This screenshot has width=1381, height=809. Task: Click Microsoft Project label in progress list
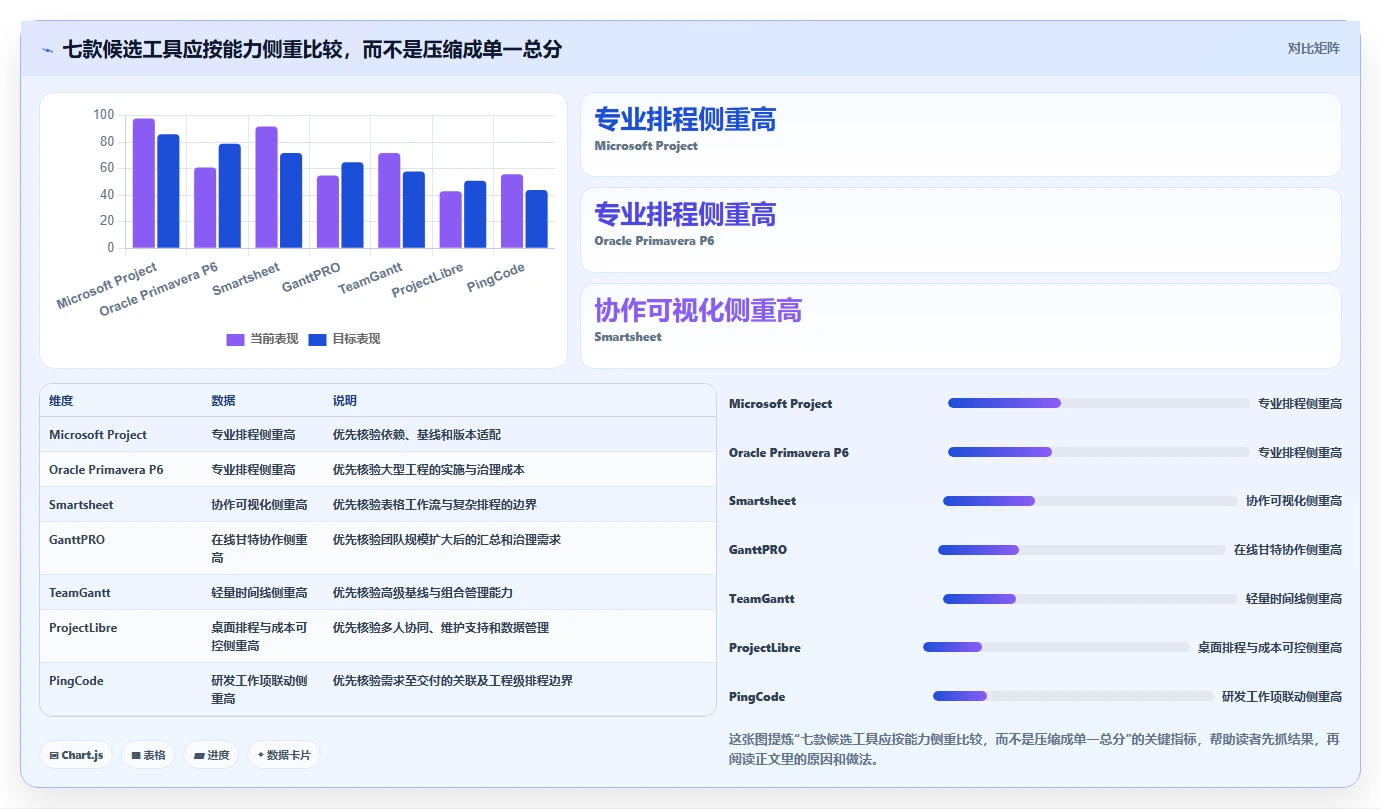pyautogui.click(x=780, y=404)
